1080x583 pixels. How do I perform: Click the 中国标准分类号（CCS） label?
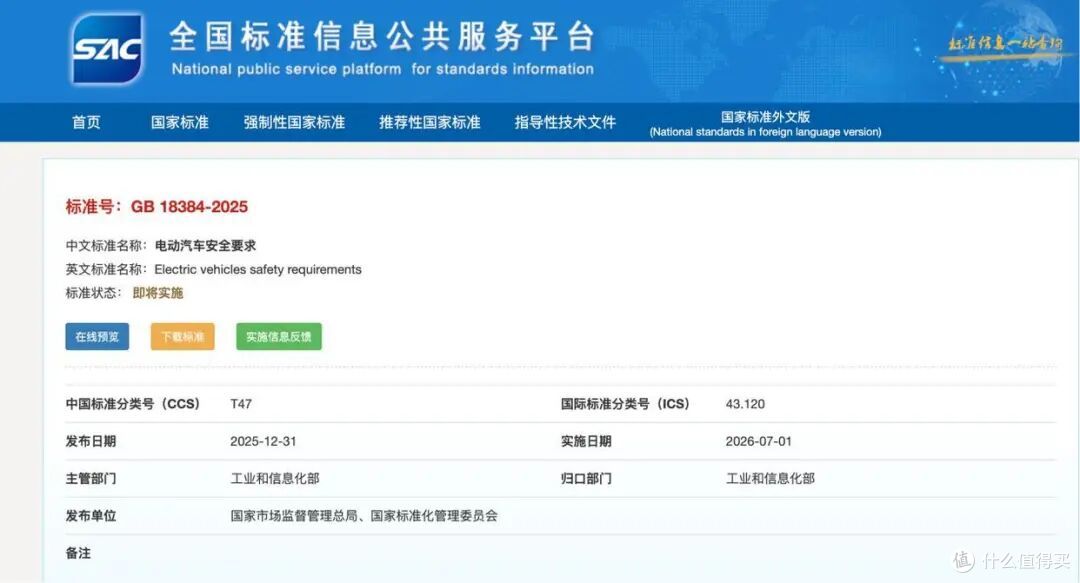tap(132, 404)
